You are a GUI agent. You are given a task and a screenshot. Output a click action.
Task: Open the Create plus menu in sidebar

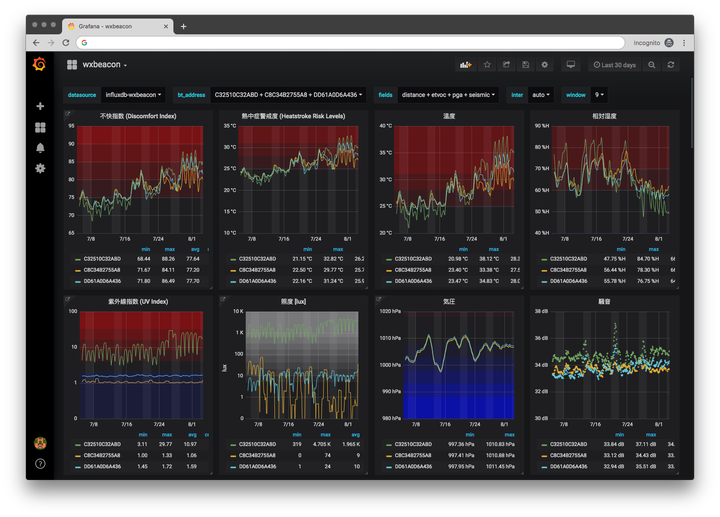pos(40,106)
